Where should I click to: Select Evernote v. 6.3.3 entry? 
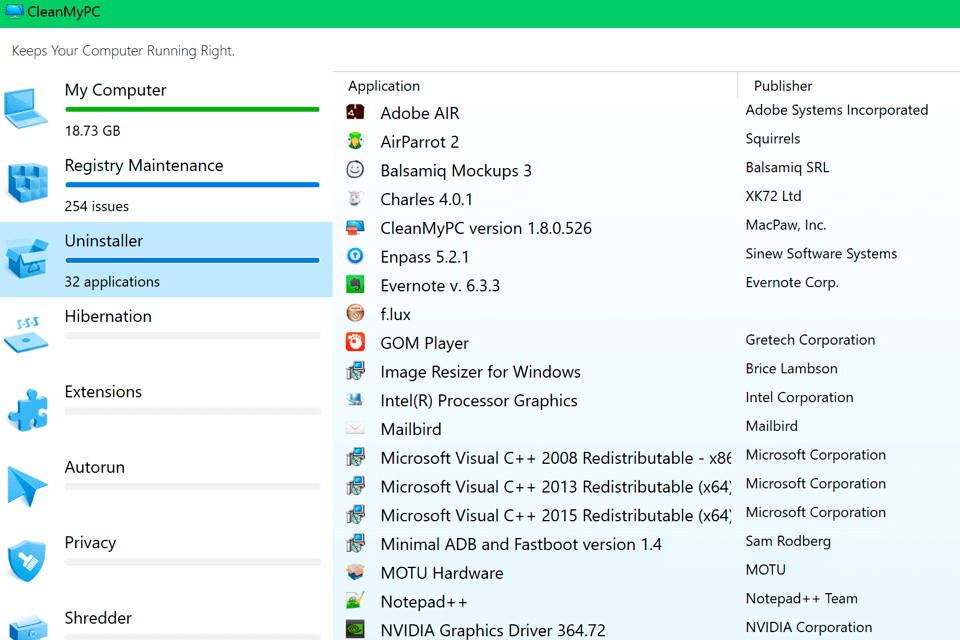[x=440, y=286]
